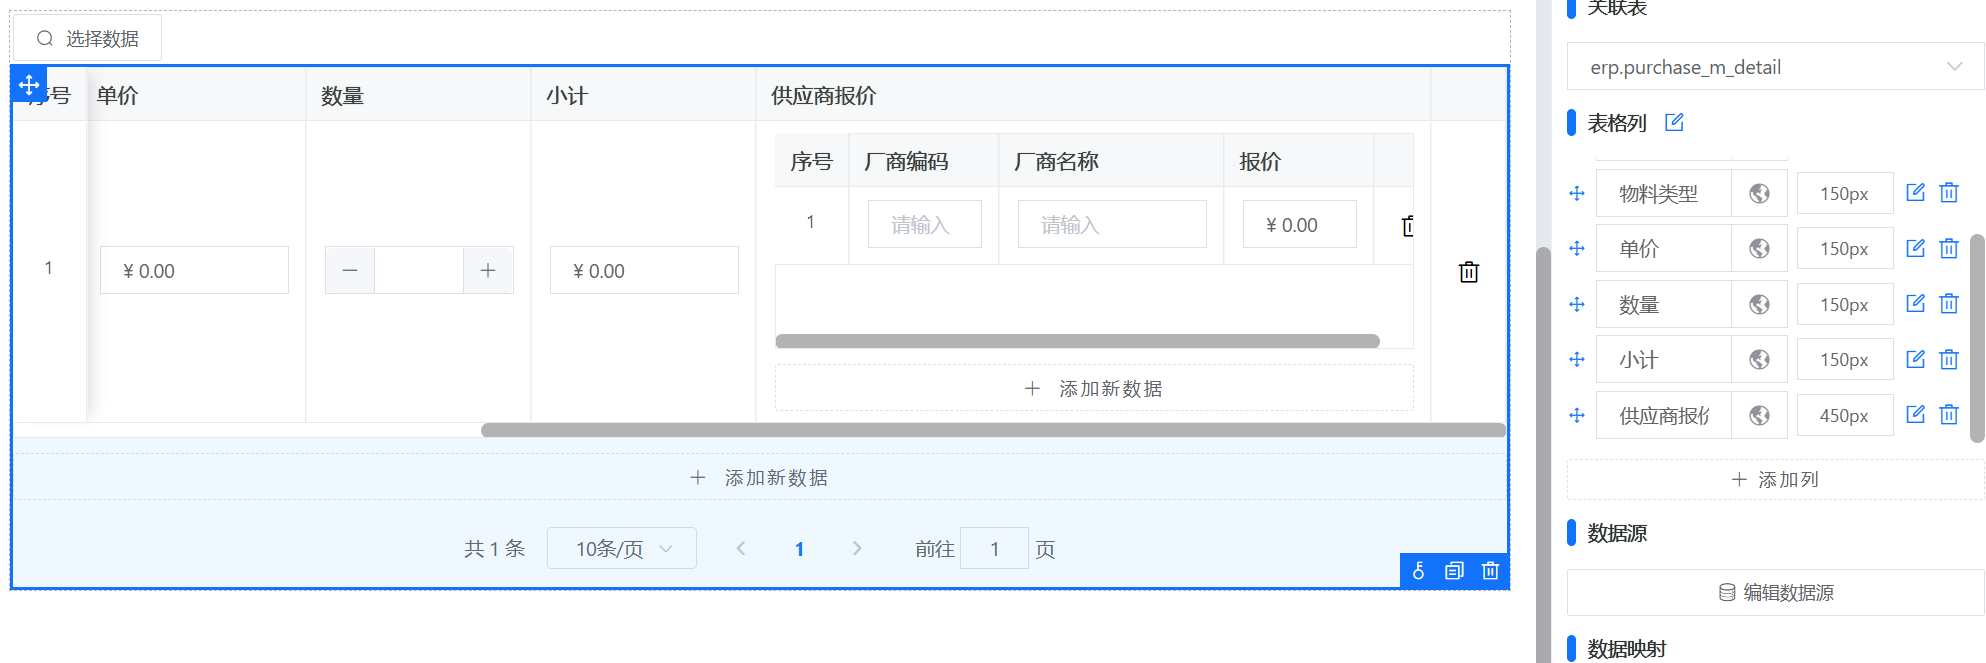Image resolution: width=1986 pixels, height=663 pixels.
Task: Click 添加列 to add a column
Action: coord(1775,480)
